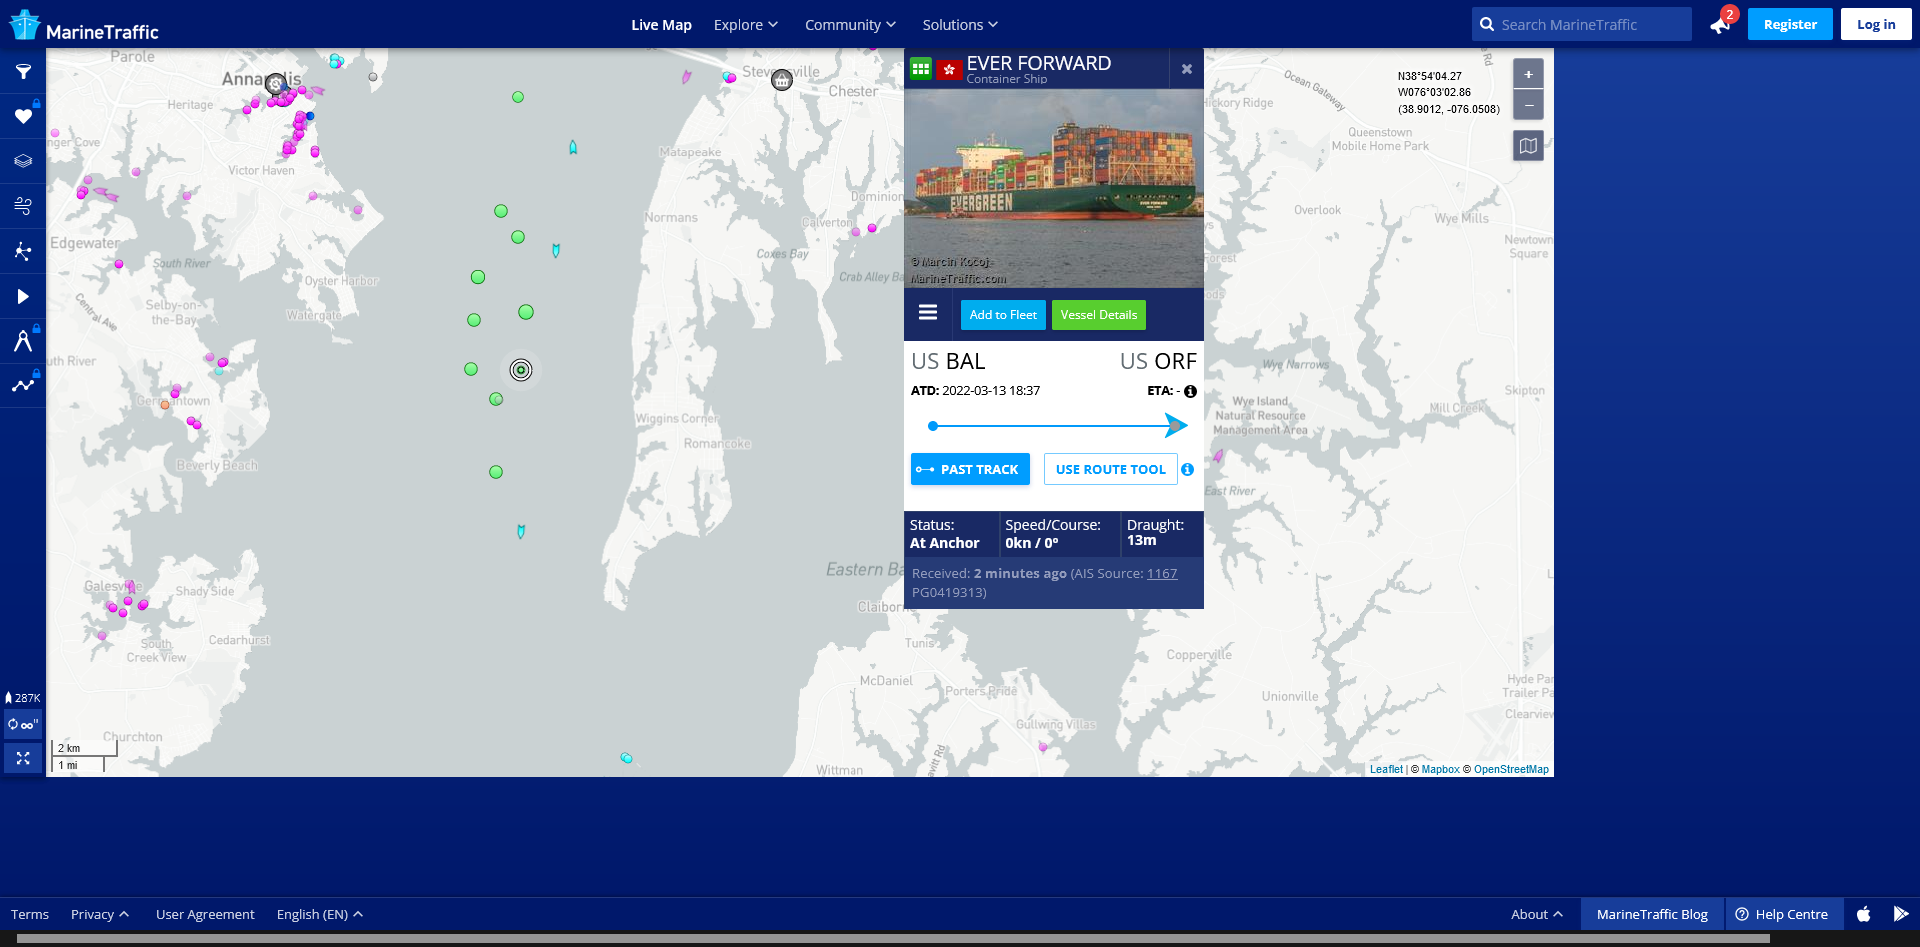
Task: Zoom in the map
Action: (x=1528, y=74)
